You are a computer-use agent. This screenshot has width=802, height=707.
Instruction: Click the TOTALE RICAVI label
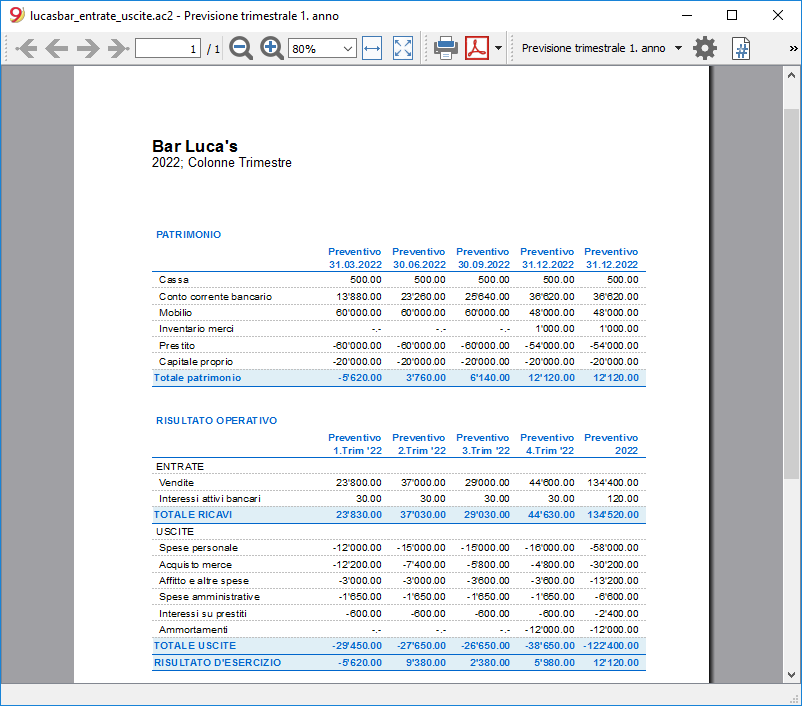[x=193, y=515]
